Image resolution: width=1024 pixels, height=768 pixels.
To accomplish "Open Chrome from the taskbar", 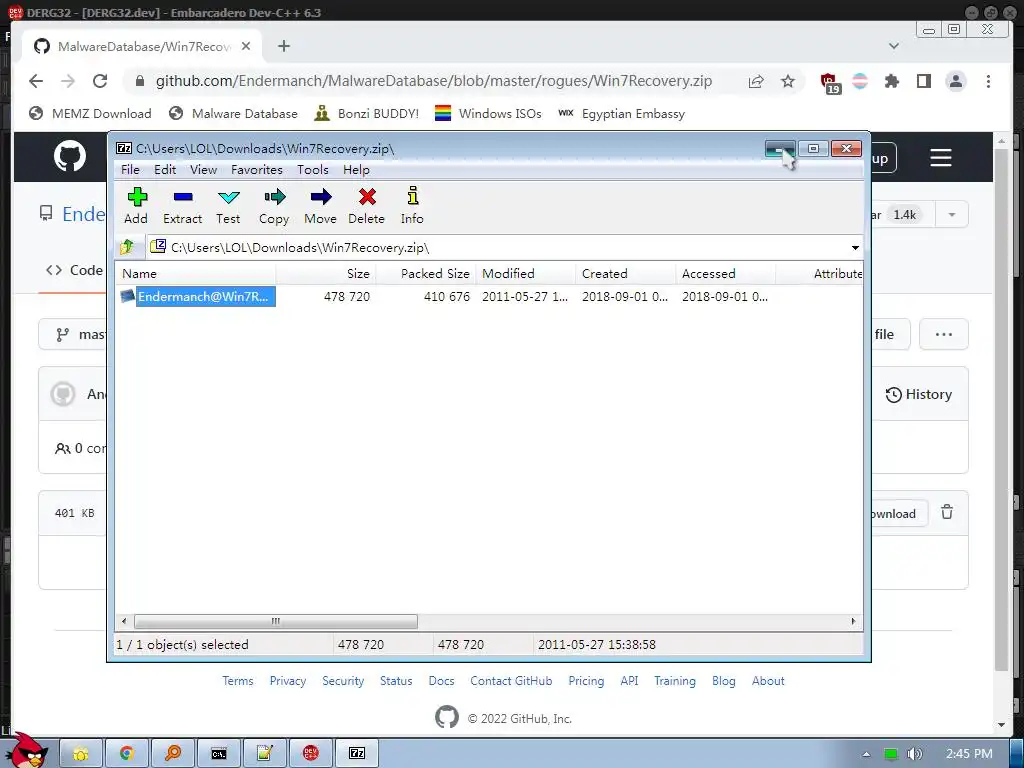I will pos(127,754).
